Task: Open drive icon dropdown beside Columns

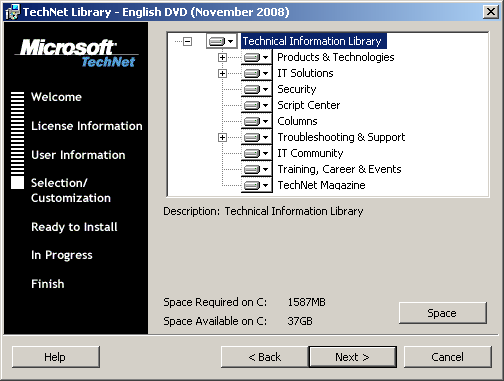Action: [257, 121]
